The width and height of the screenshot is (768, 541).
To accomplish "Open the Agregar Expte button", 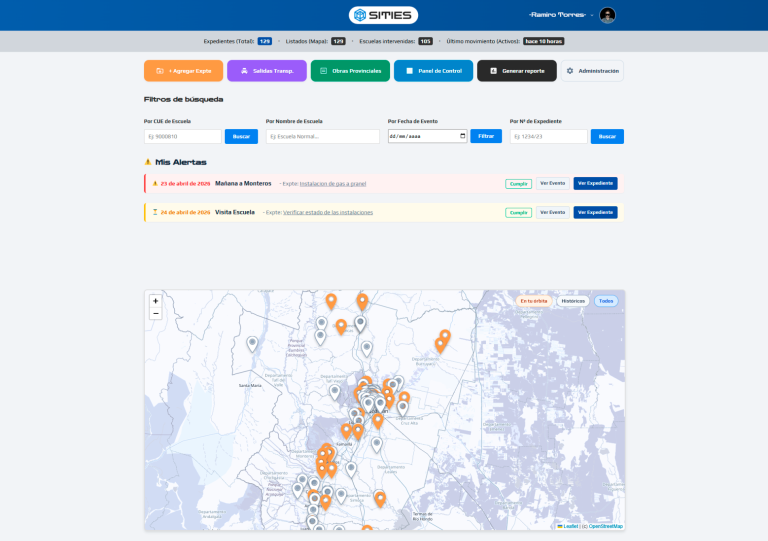I will (184, 71).
